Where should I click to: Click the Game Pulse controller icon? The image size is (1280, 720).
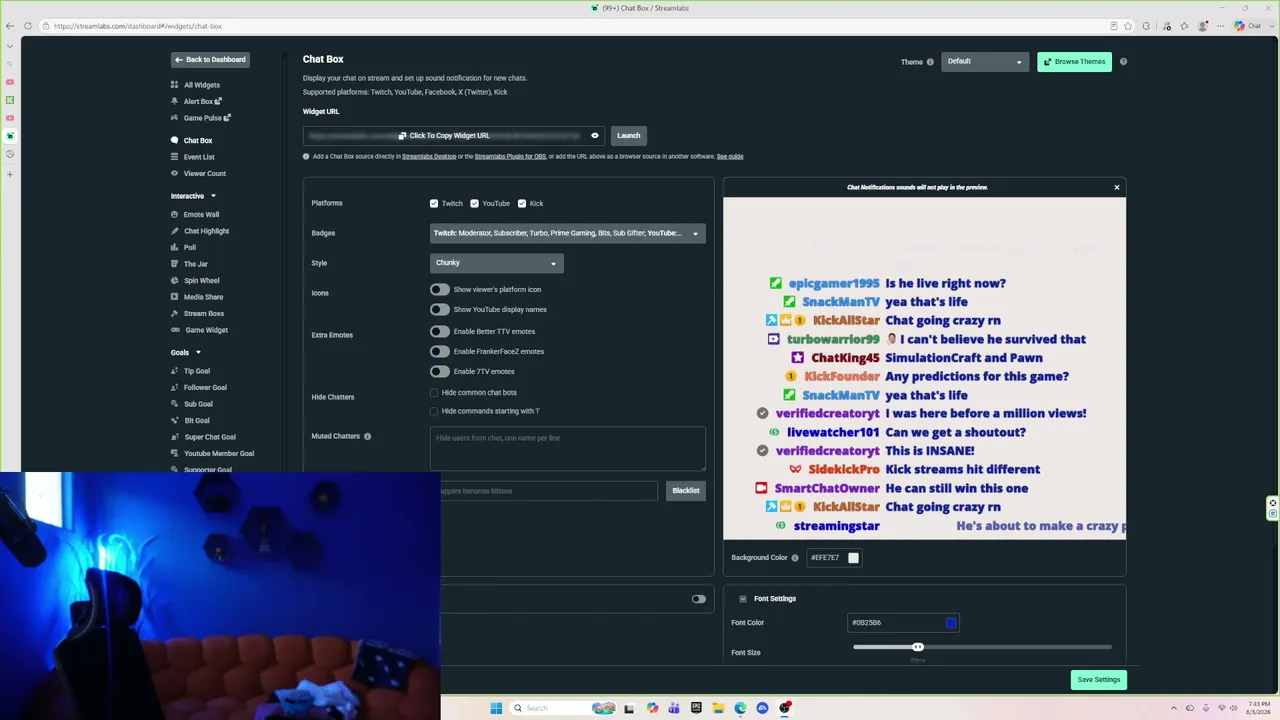[x=174, y=118]
